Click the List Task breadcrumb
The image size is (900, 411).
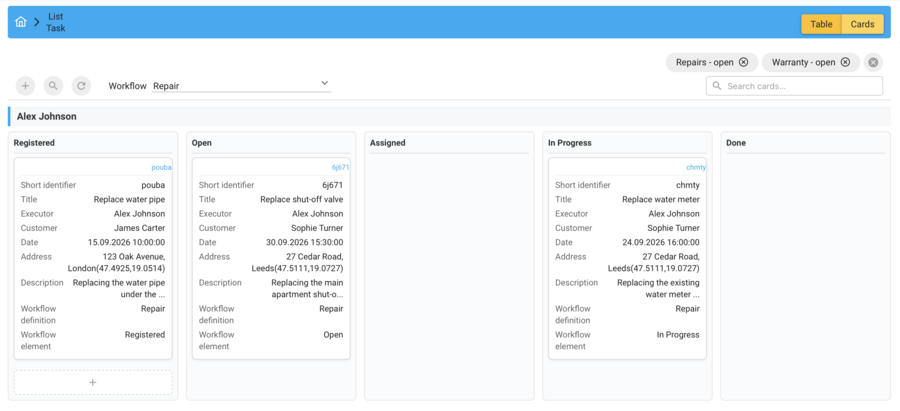pyautogui.click(x=56, y=22)
